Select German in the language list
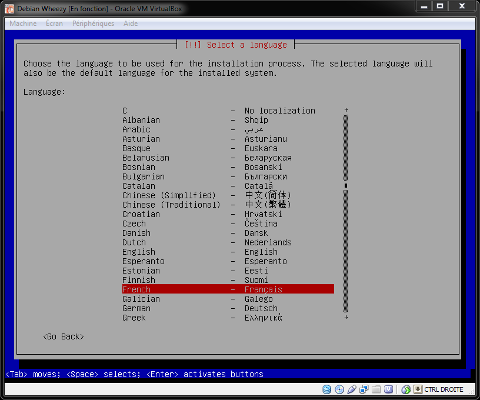 click(x=228, y=308)
